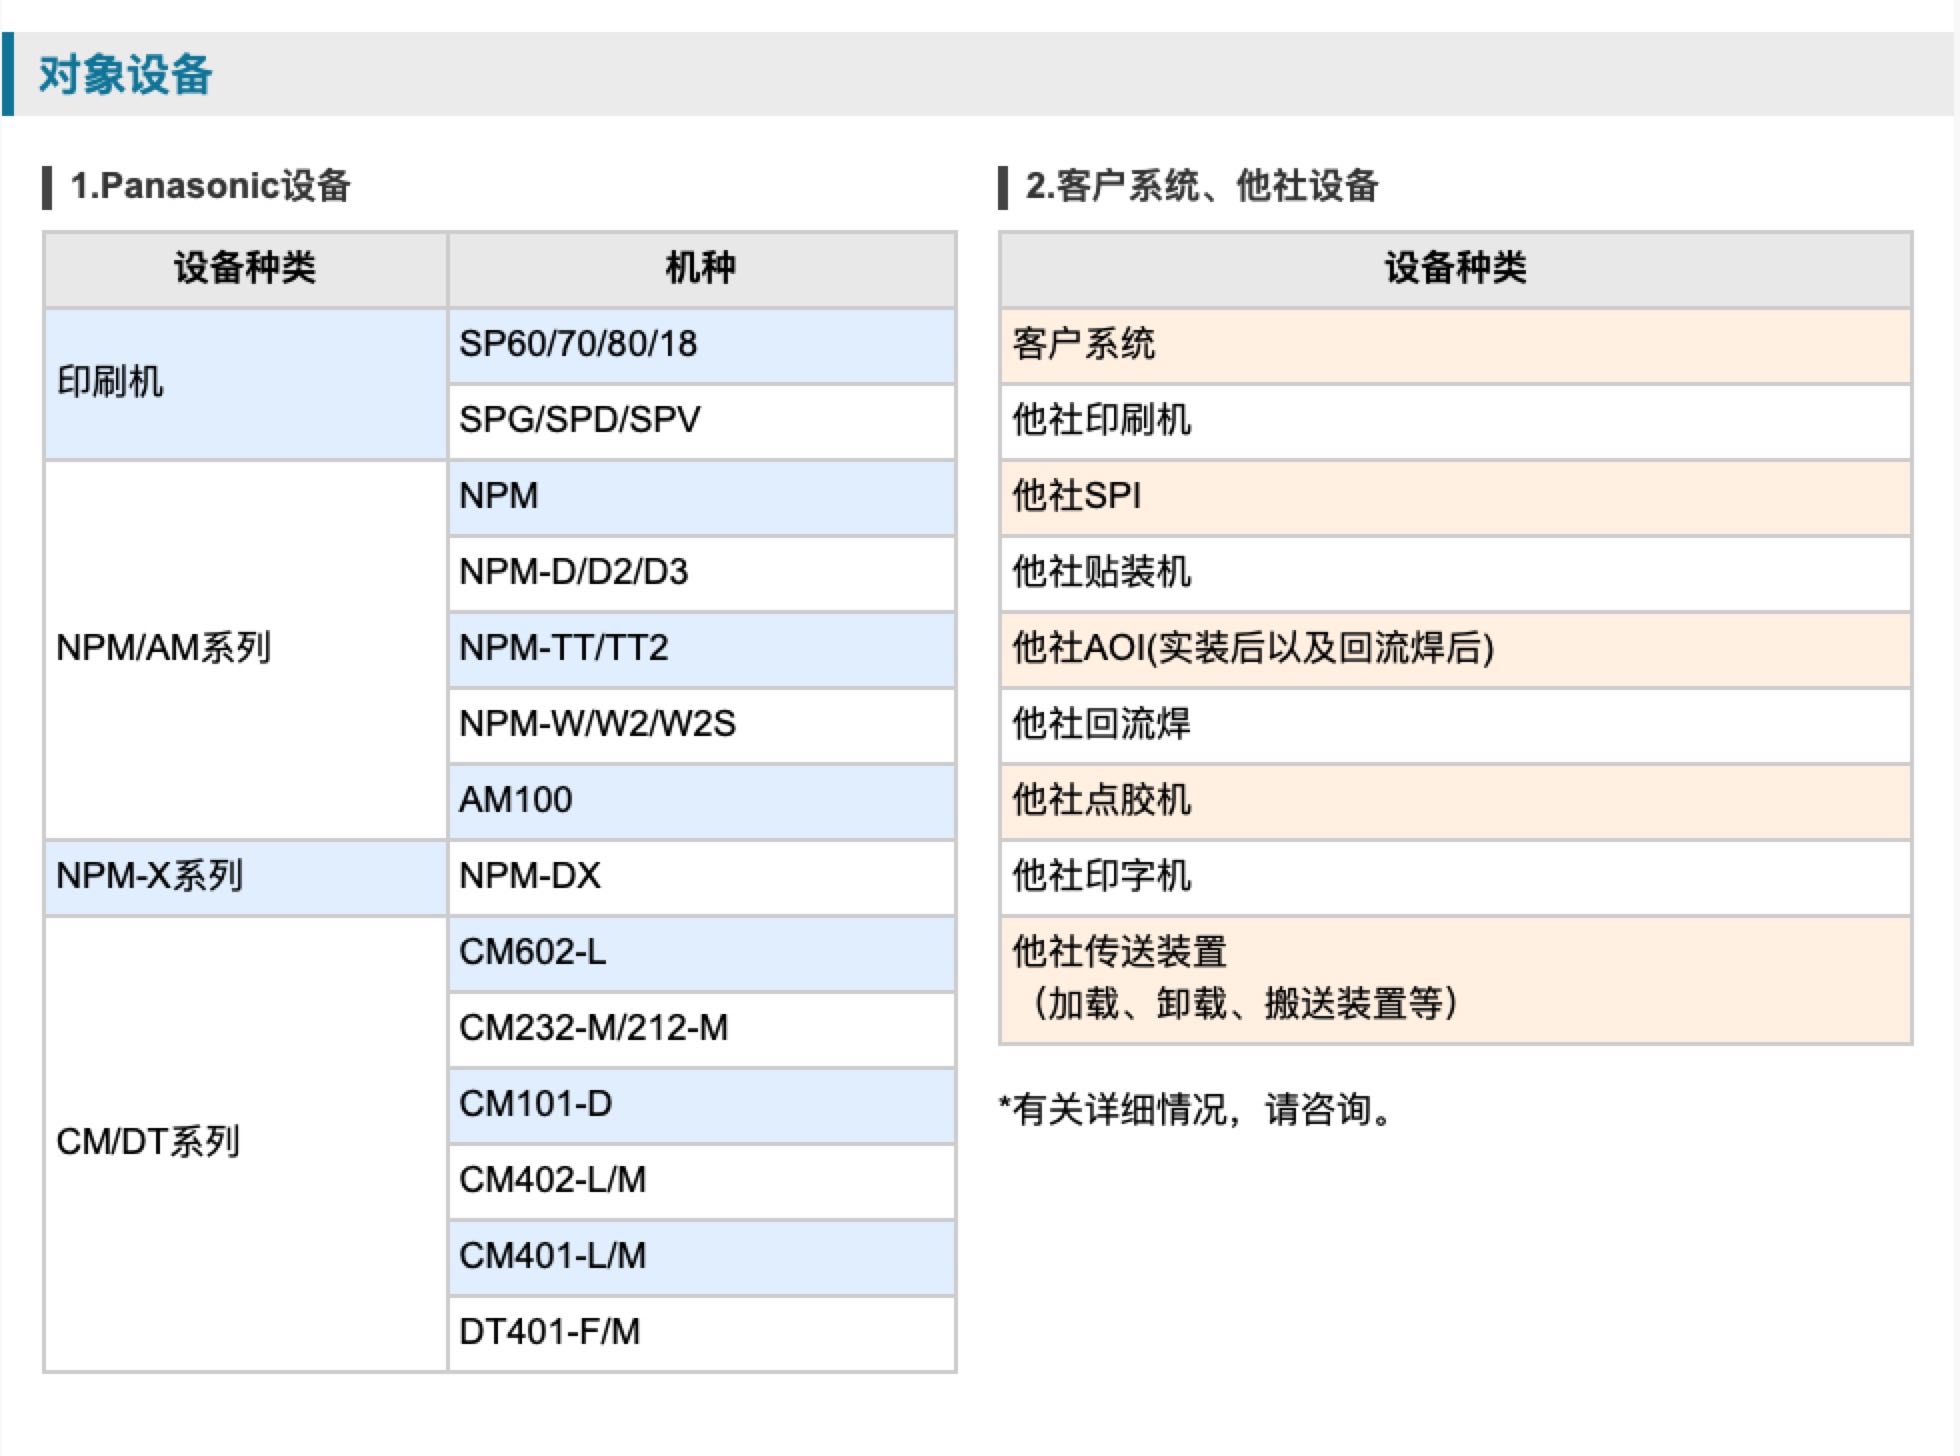Select the 他社印刷机 row
The width and height of the screenshot is (1960, 1456).
click(1455, 421)
